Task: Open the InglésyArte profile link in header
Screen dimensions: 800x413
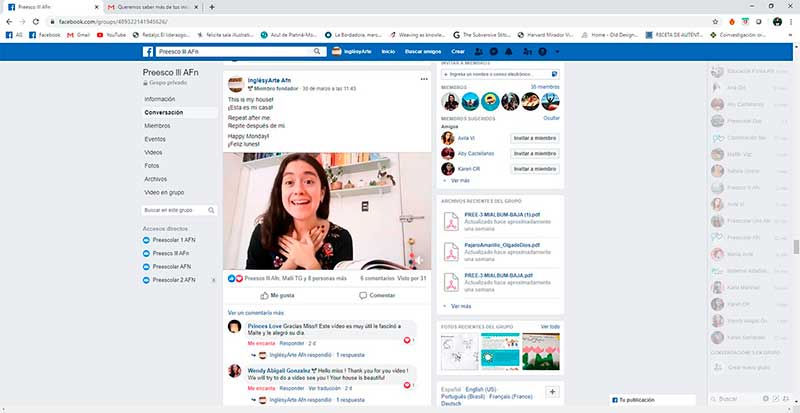Action: (x=352, y=52)
